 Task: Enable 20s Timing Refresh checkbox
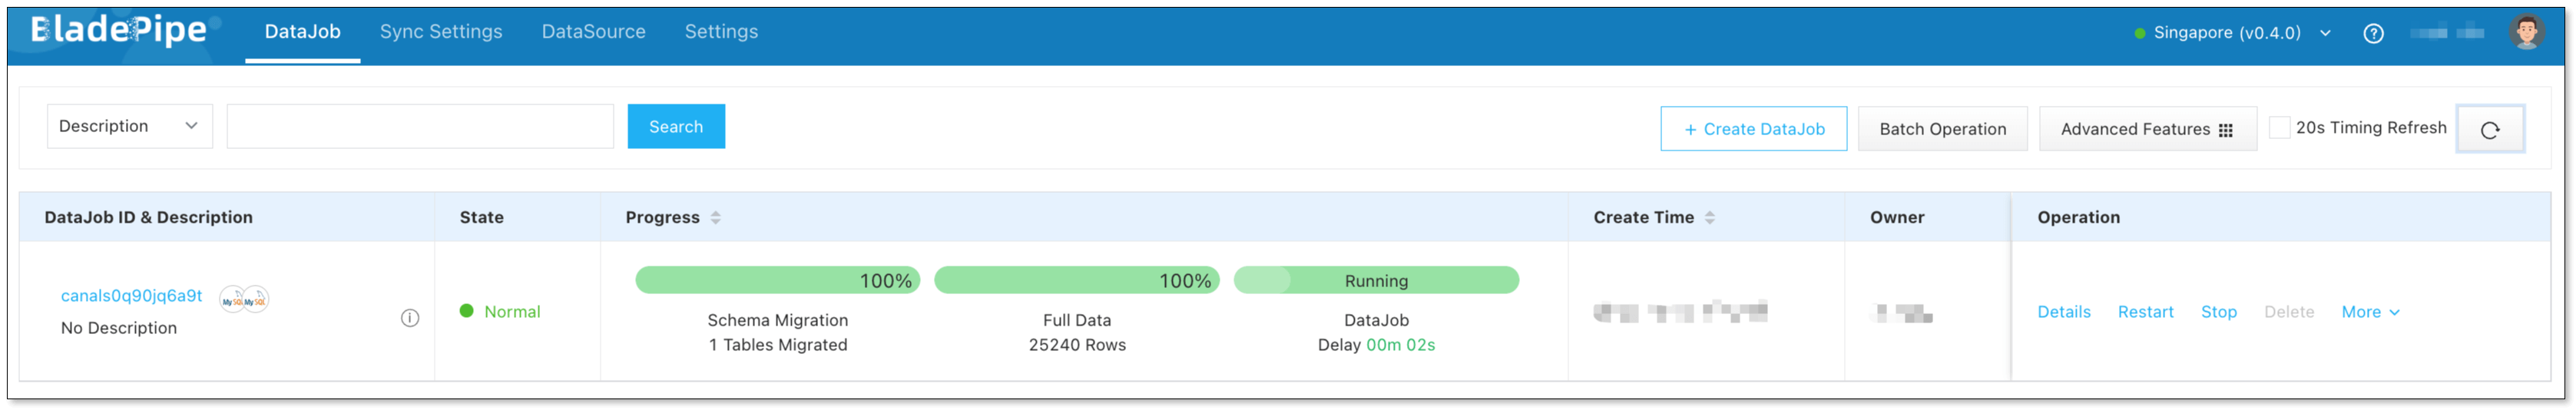pyautogui.click(x=2279, y=128)
